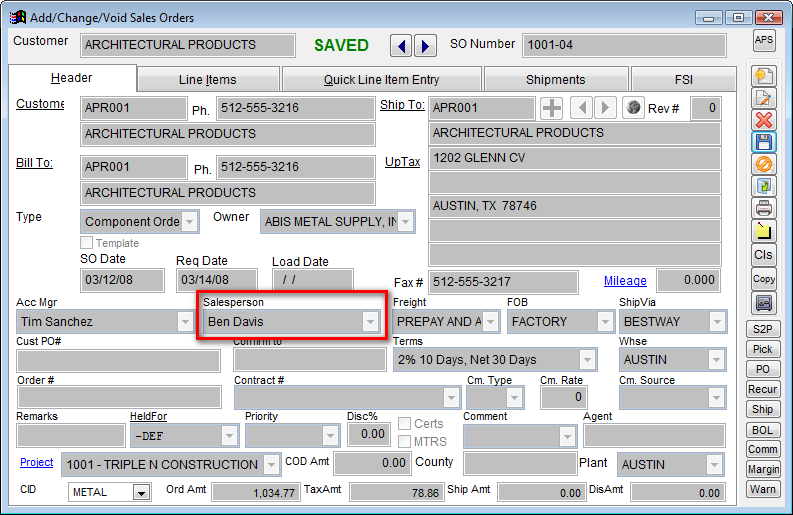Click the edit document pencil icon
This screenshot has width=793, height=515.
point(764,98)
